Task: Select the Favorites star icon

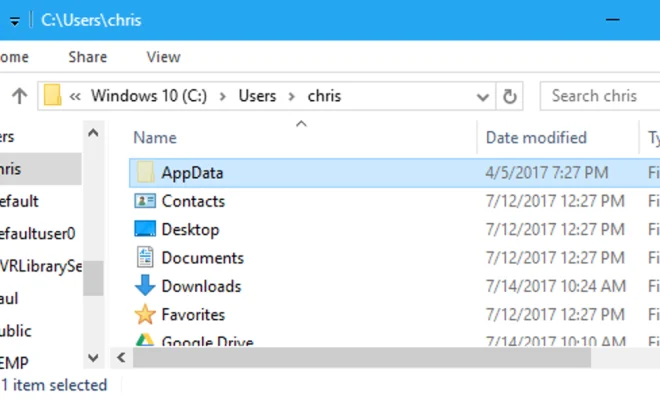Action: (145, 314)
